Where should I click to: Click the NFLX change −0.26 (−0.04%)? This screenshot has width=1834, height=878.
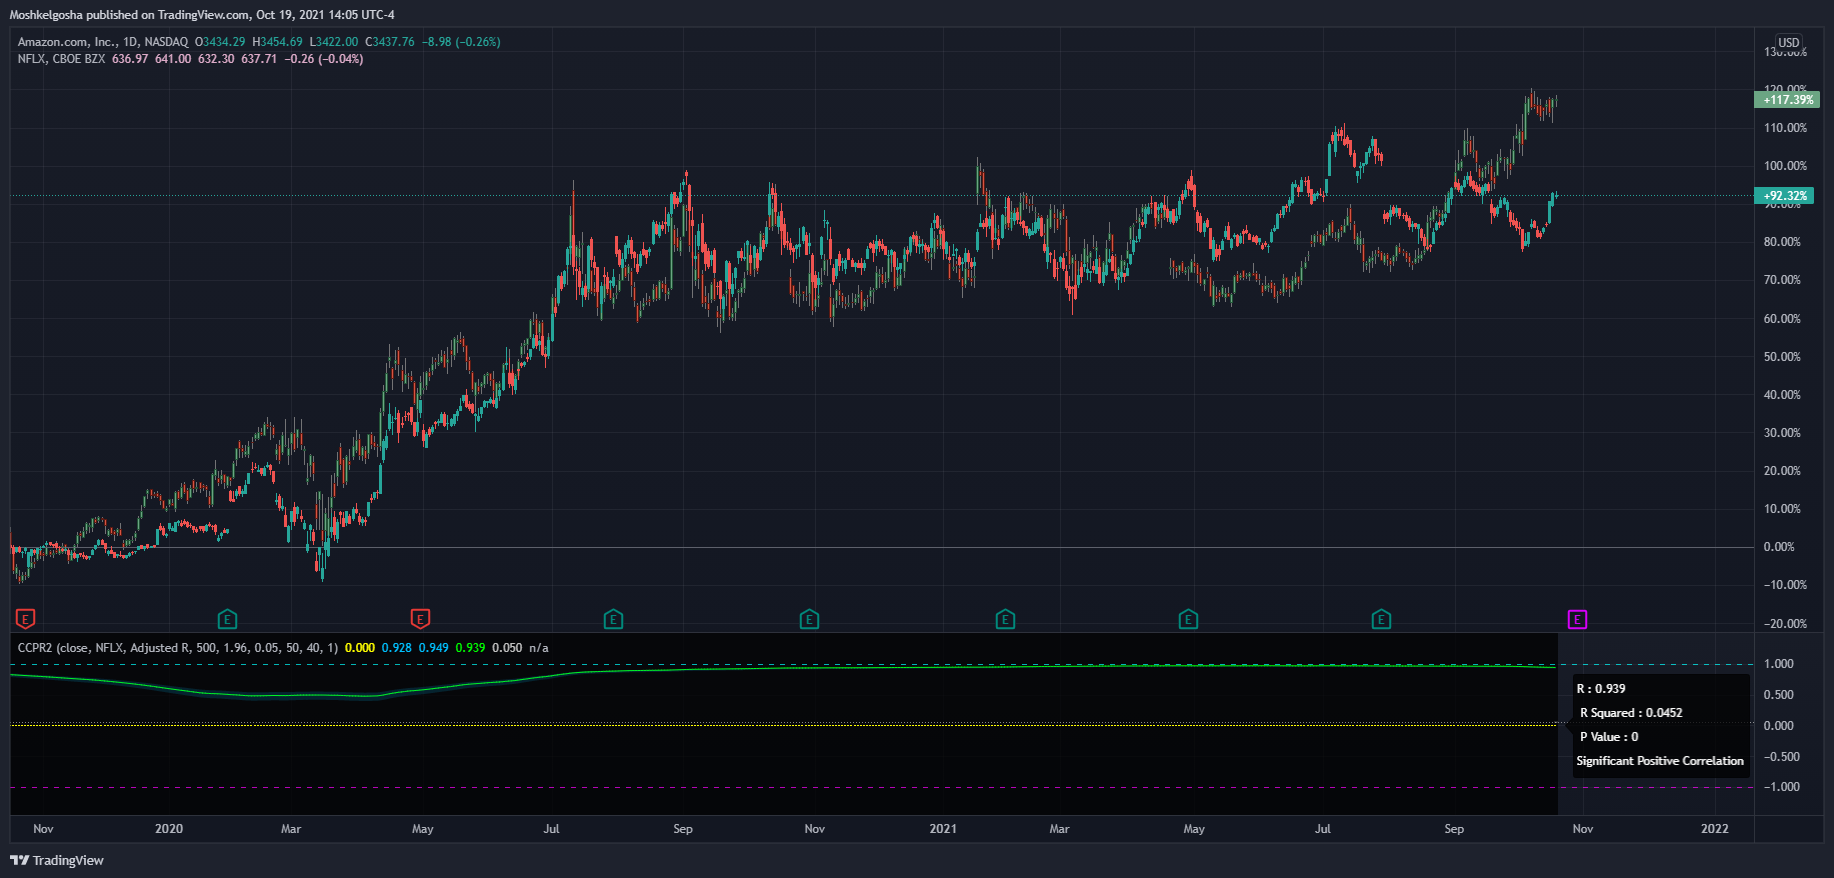(x=324, y=59)
